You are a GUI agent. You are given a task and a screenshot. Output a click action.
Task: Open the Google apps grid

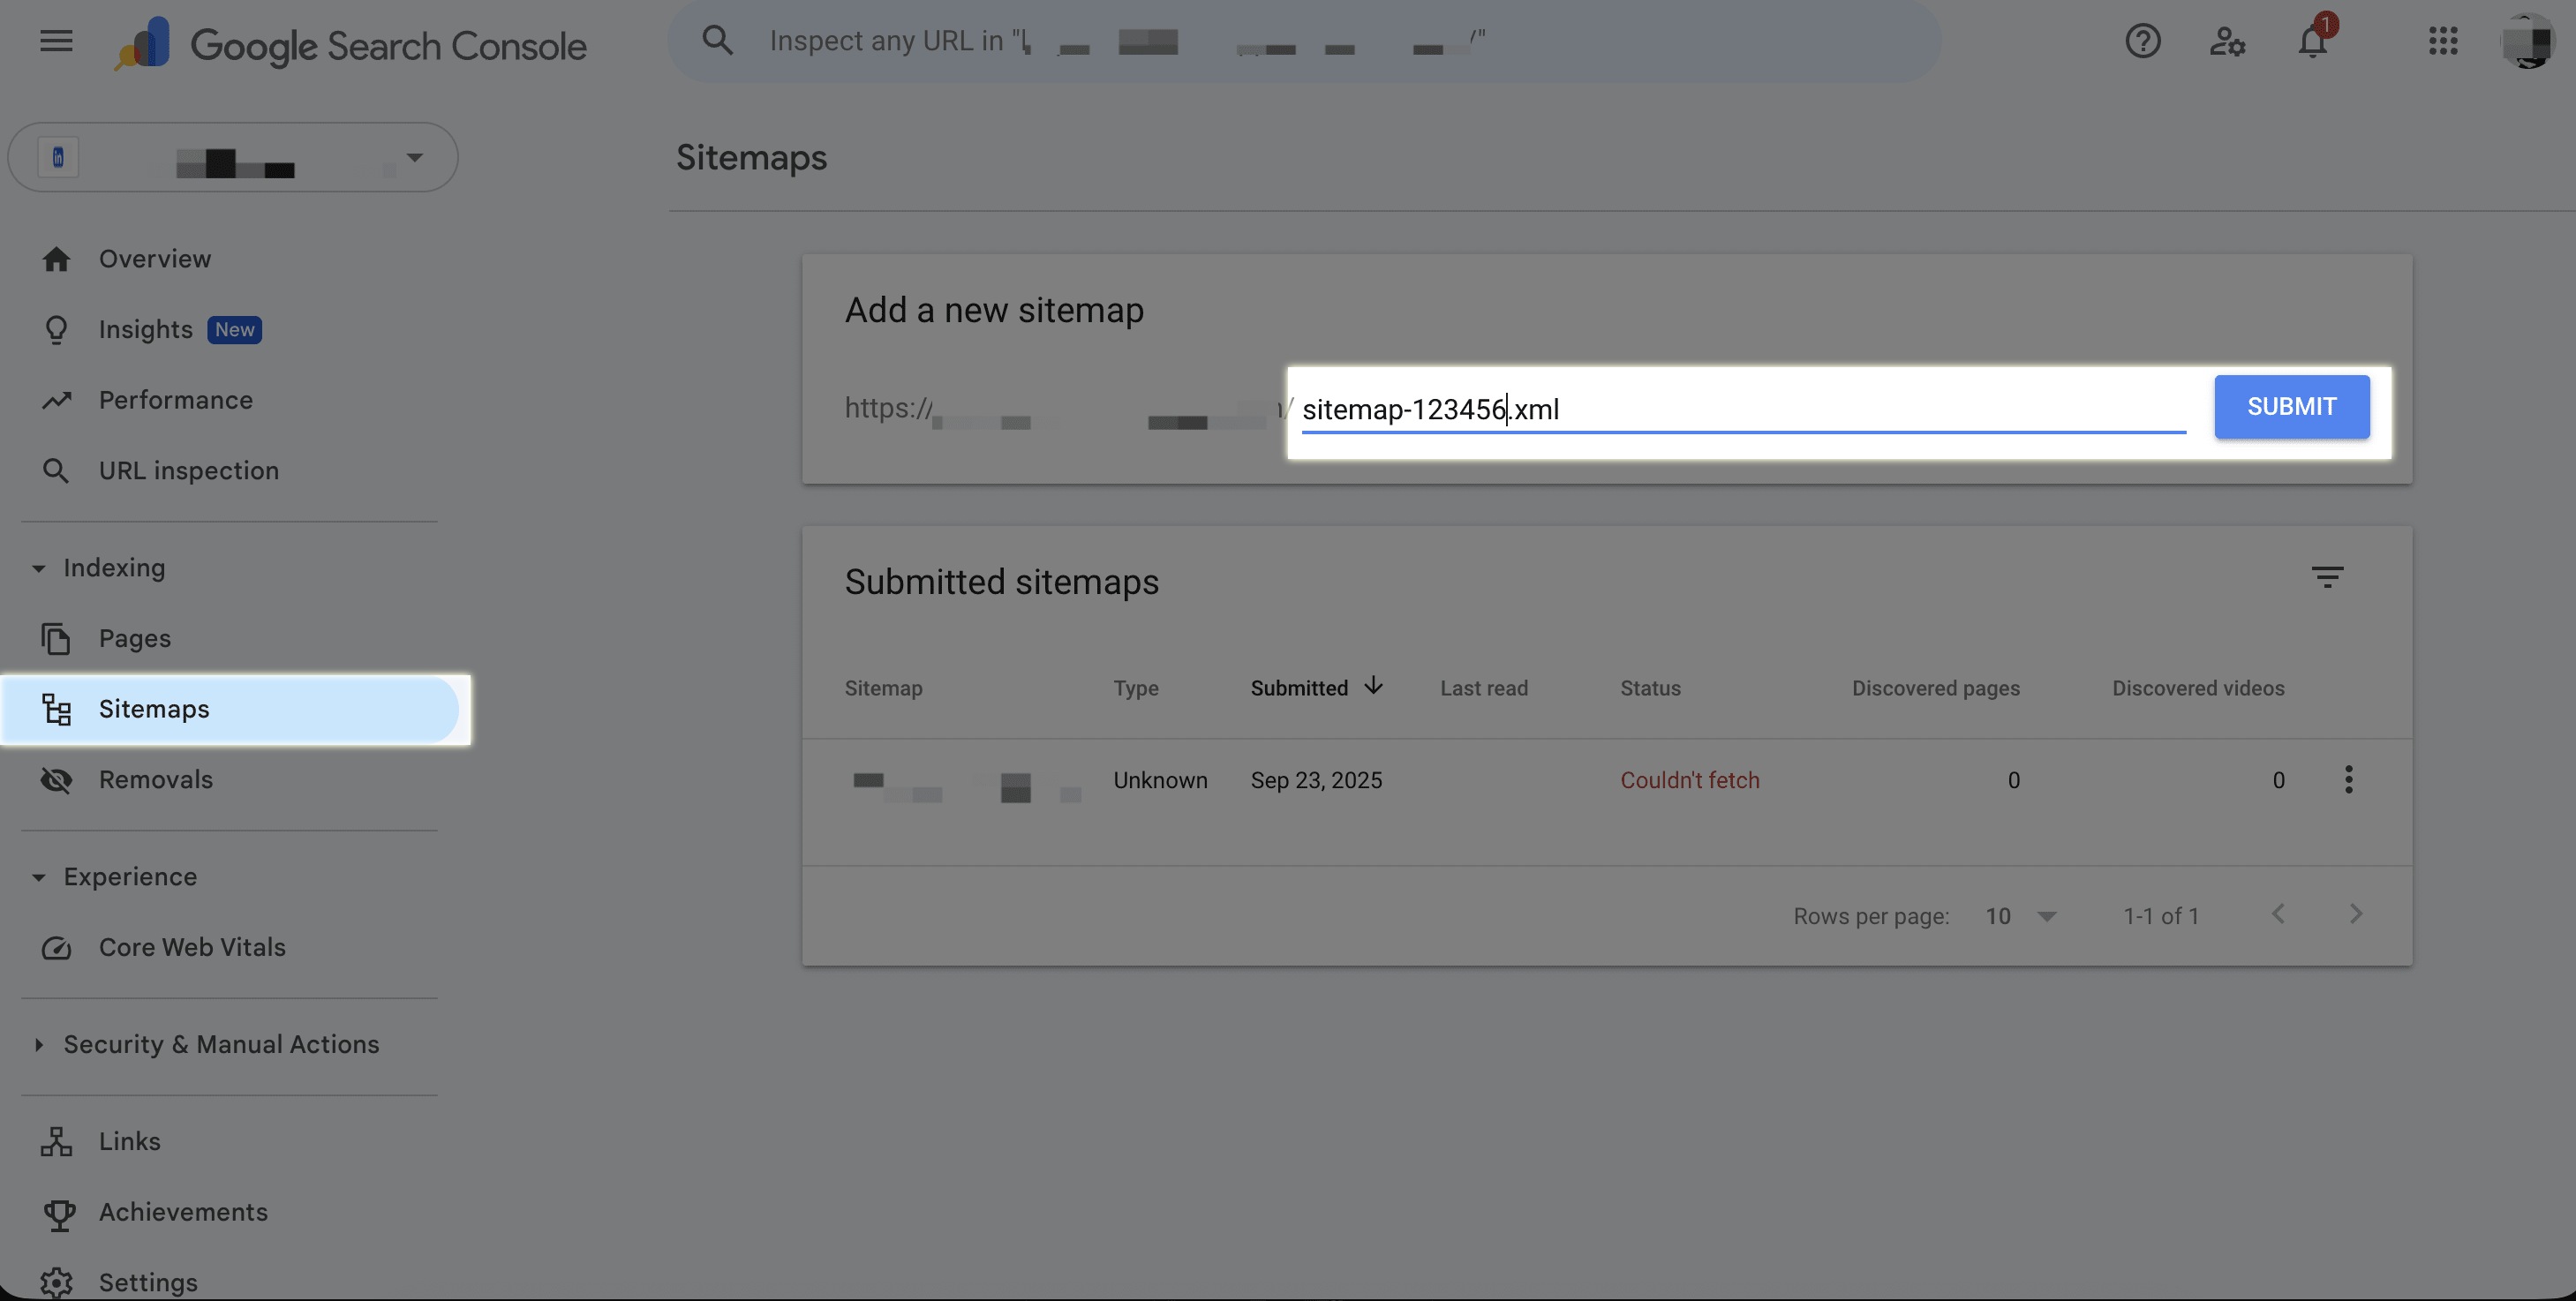pos(2443,41)
